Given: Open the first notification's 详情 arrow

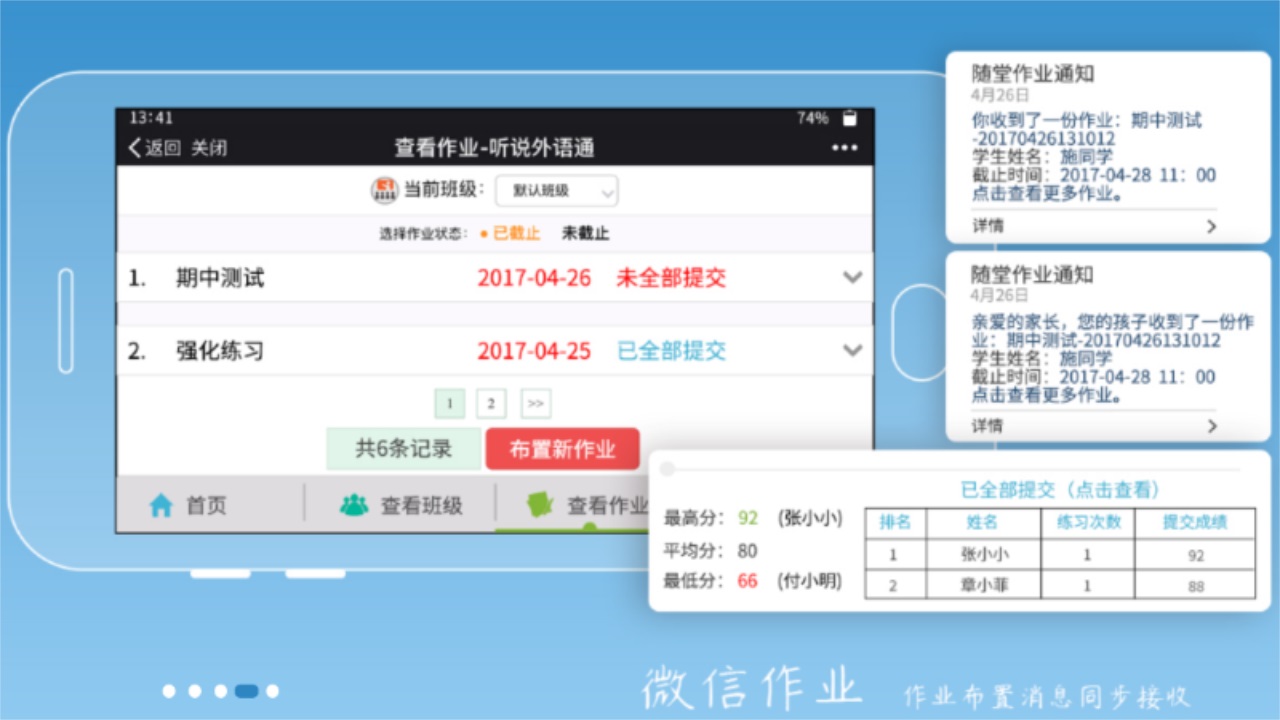Looking at the screenshot, I should 1211,226.
